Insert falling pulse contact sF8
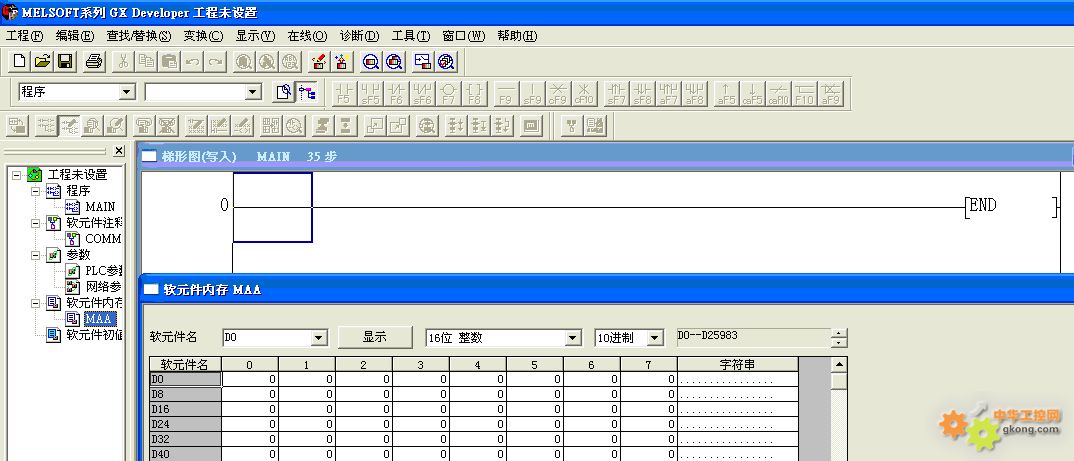 642,93
